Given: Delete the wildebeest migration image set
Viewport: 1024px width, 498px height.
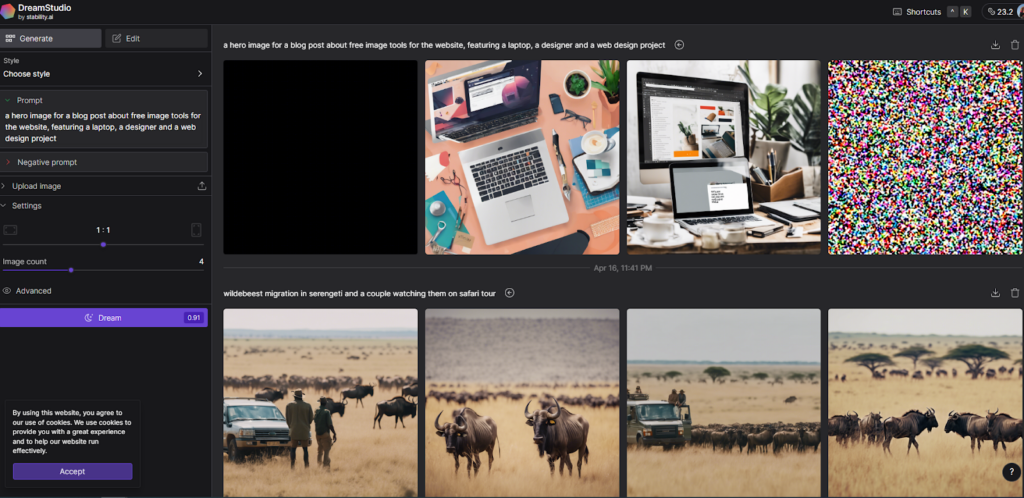Looking at the screenshot, I should [x=1015, y=293].
